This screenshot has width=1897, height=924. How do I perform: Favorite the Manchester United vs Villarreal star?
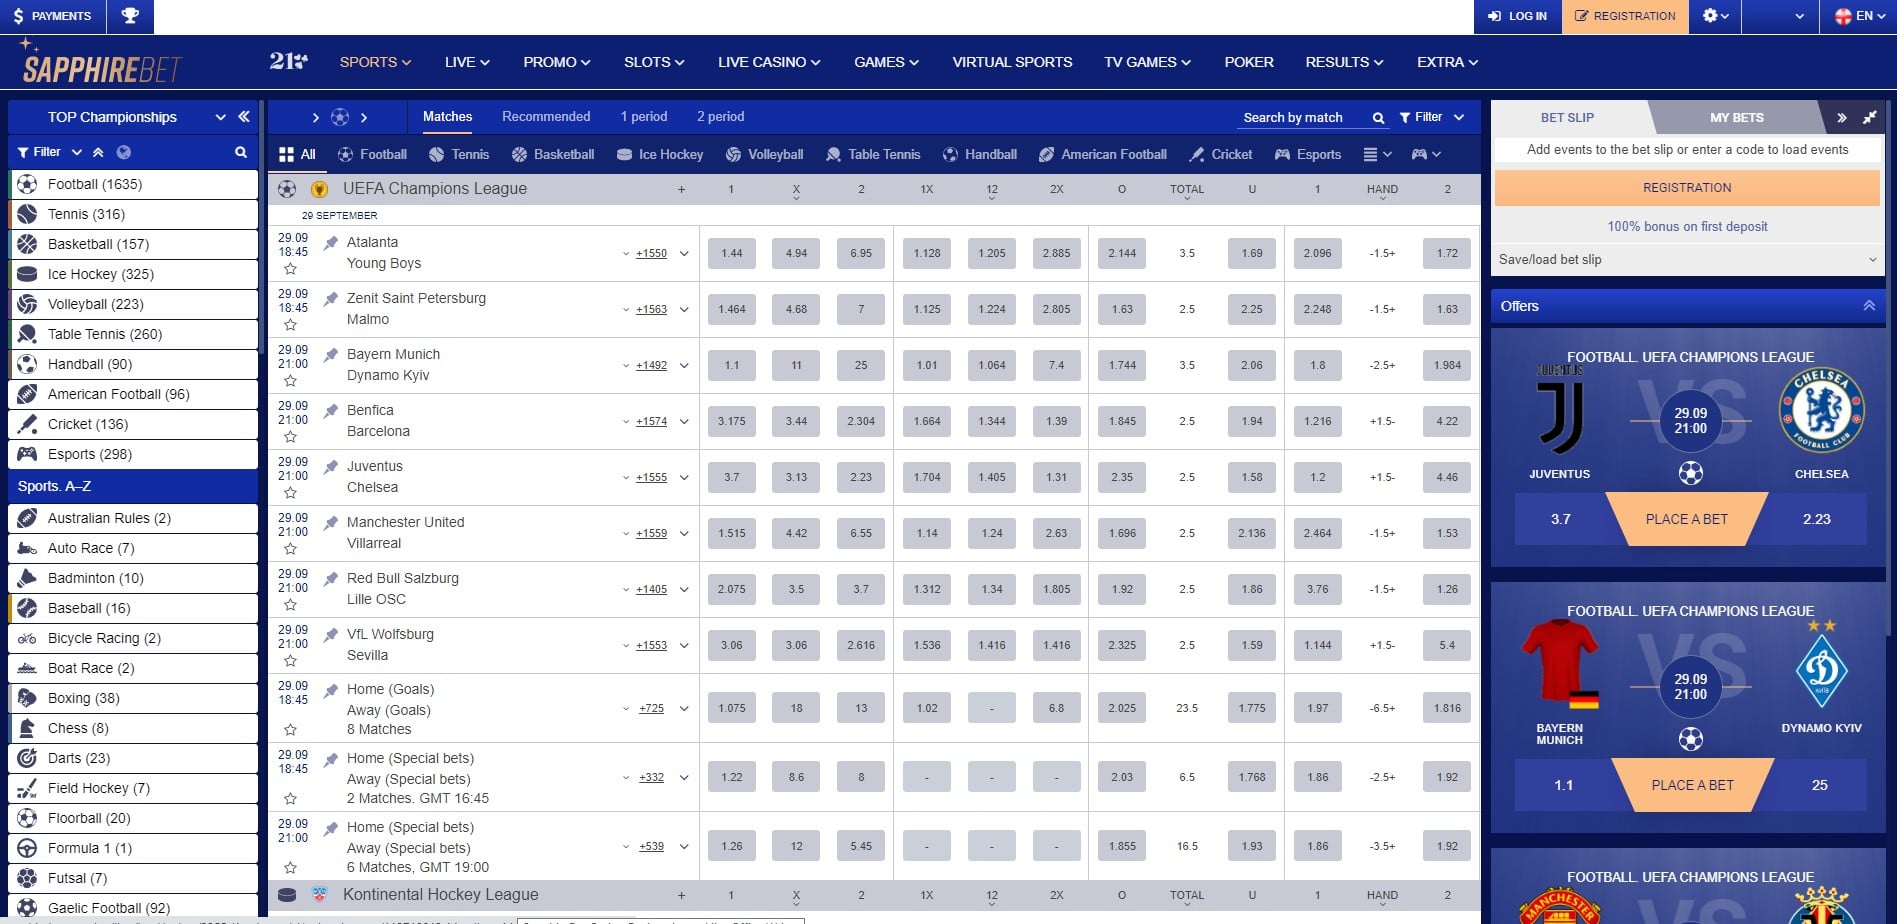tap(290, 549)
